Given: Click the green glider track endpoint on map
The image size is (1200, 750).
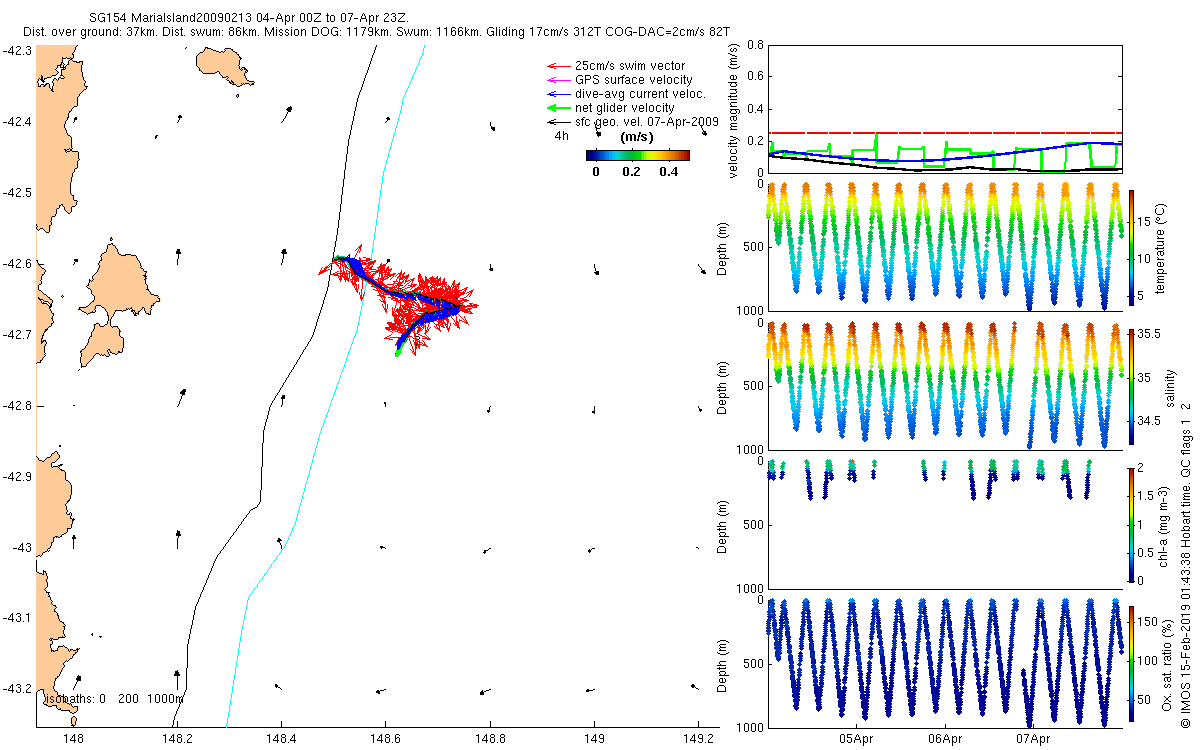Looking at the screenshot, I should tap(398, 351).
